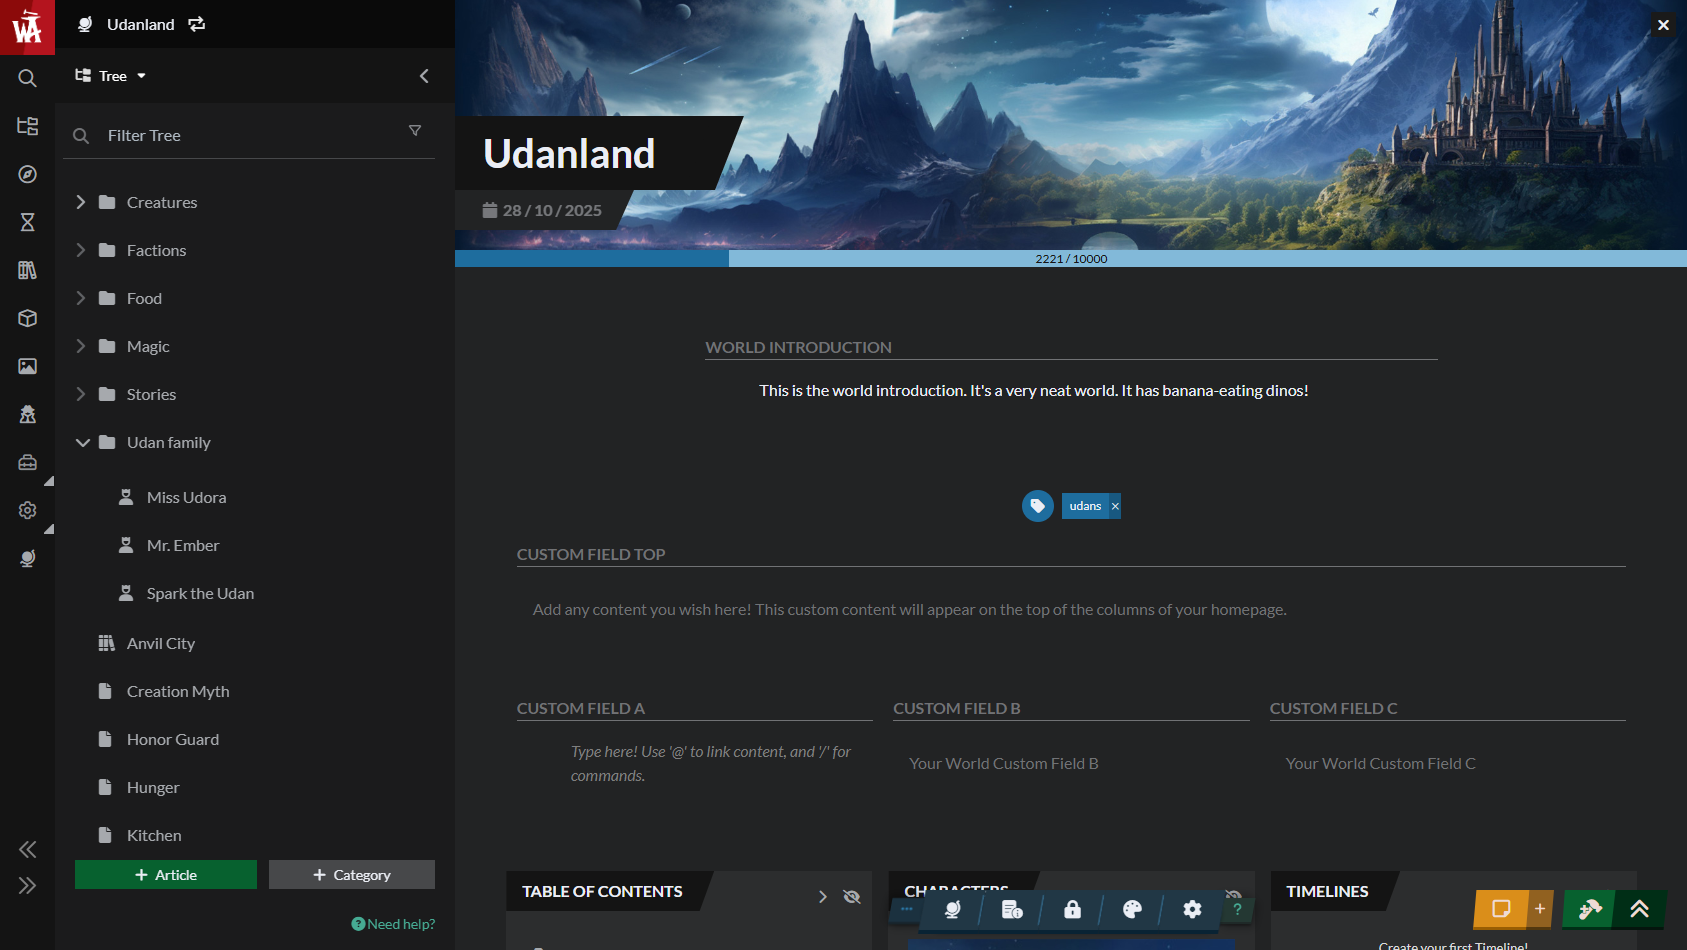Close the homepage with X button

point(1663,25)
